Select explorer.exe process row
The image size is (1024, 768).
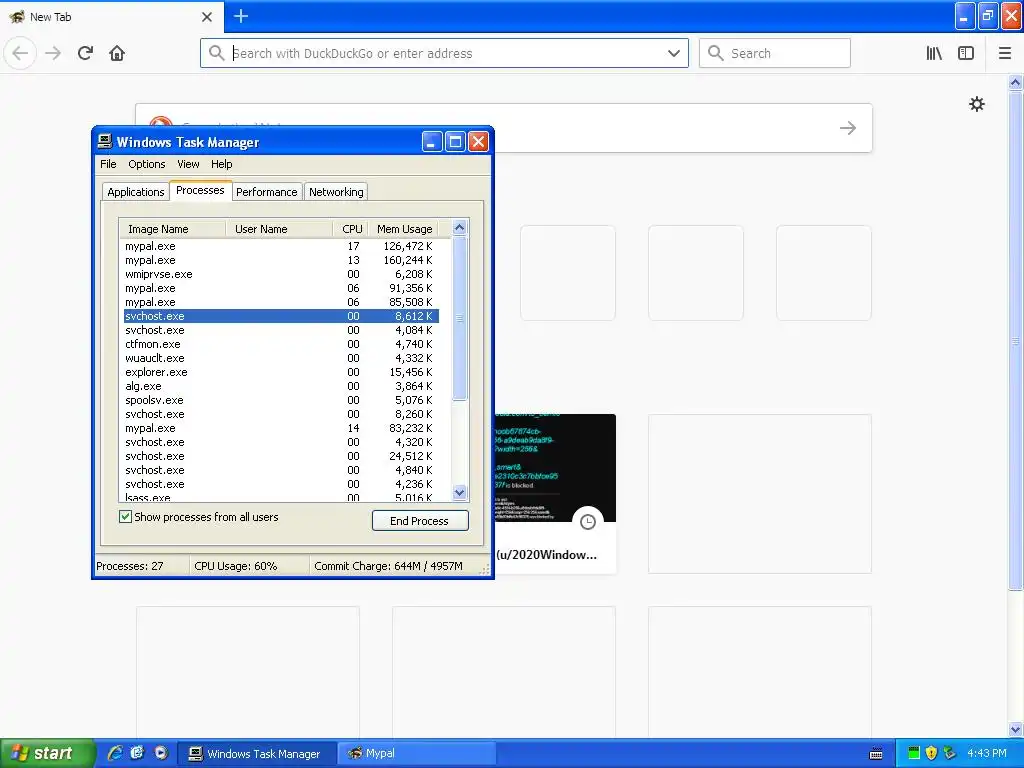[x=281, y=372]
